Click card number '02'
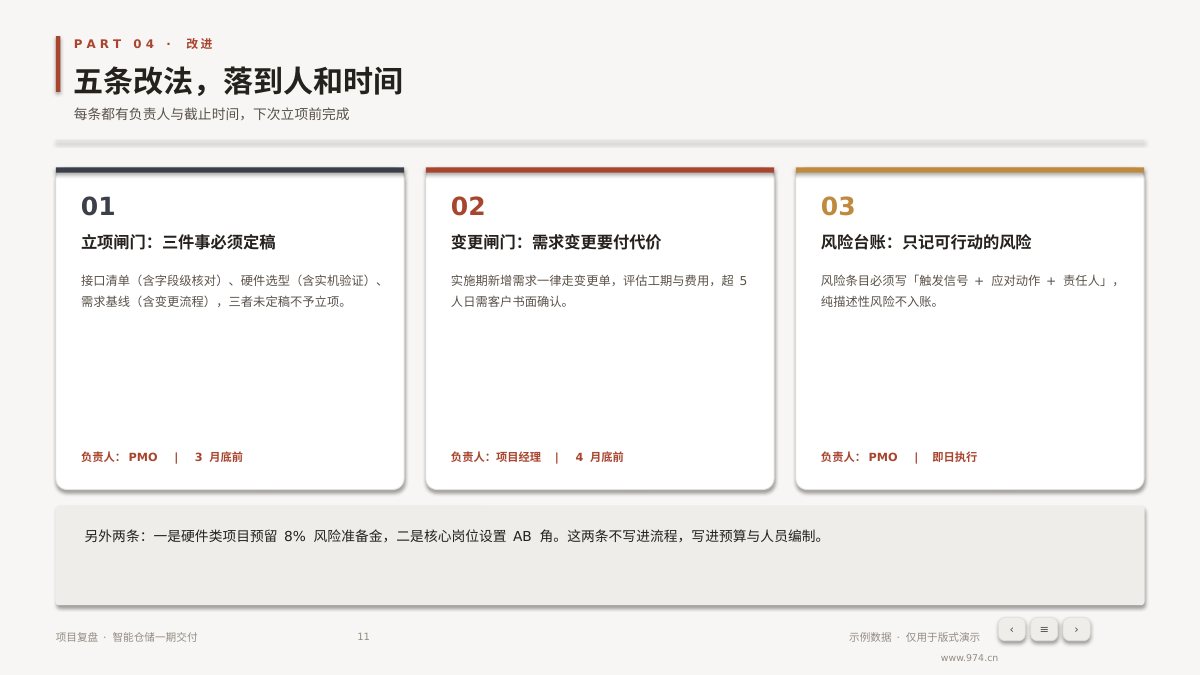 pyautogui.click(x=468, y=206)
